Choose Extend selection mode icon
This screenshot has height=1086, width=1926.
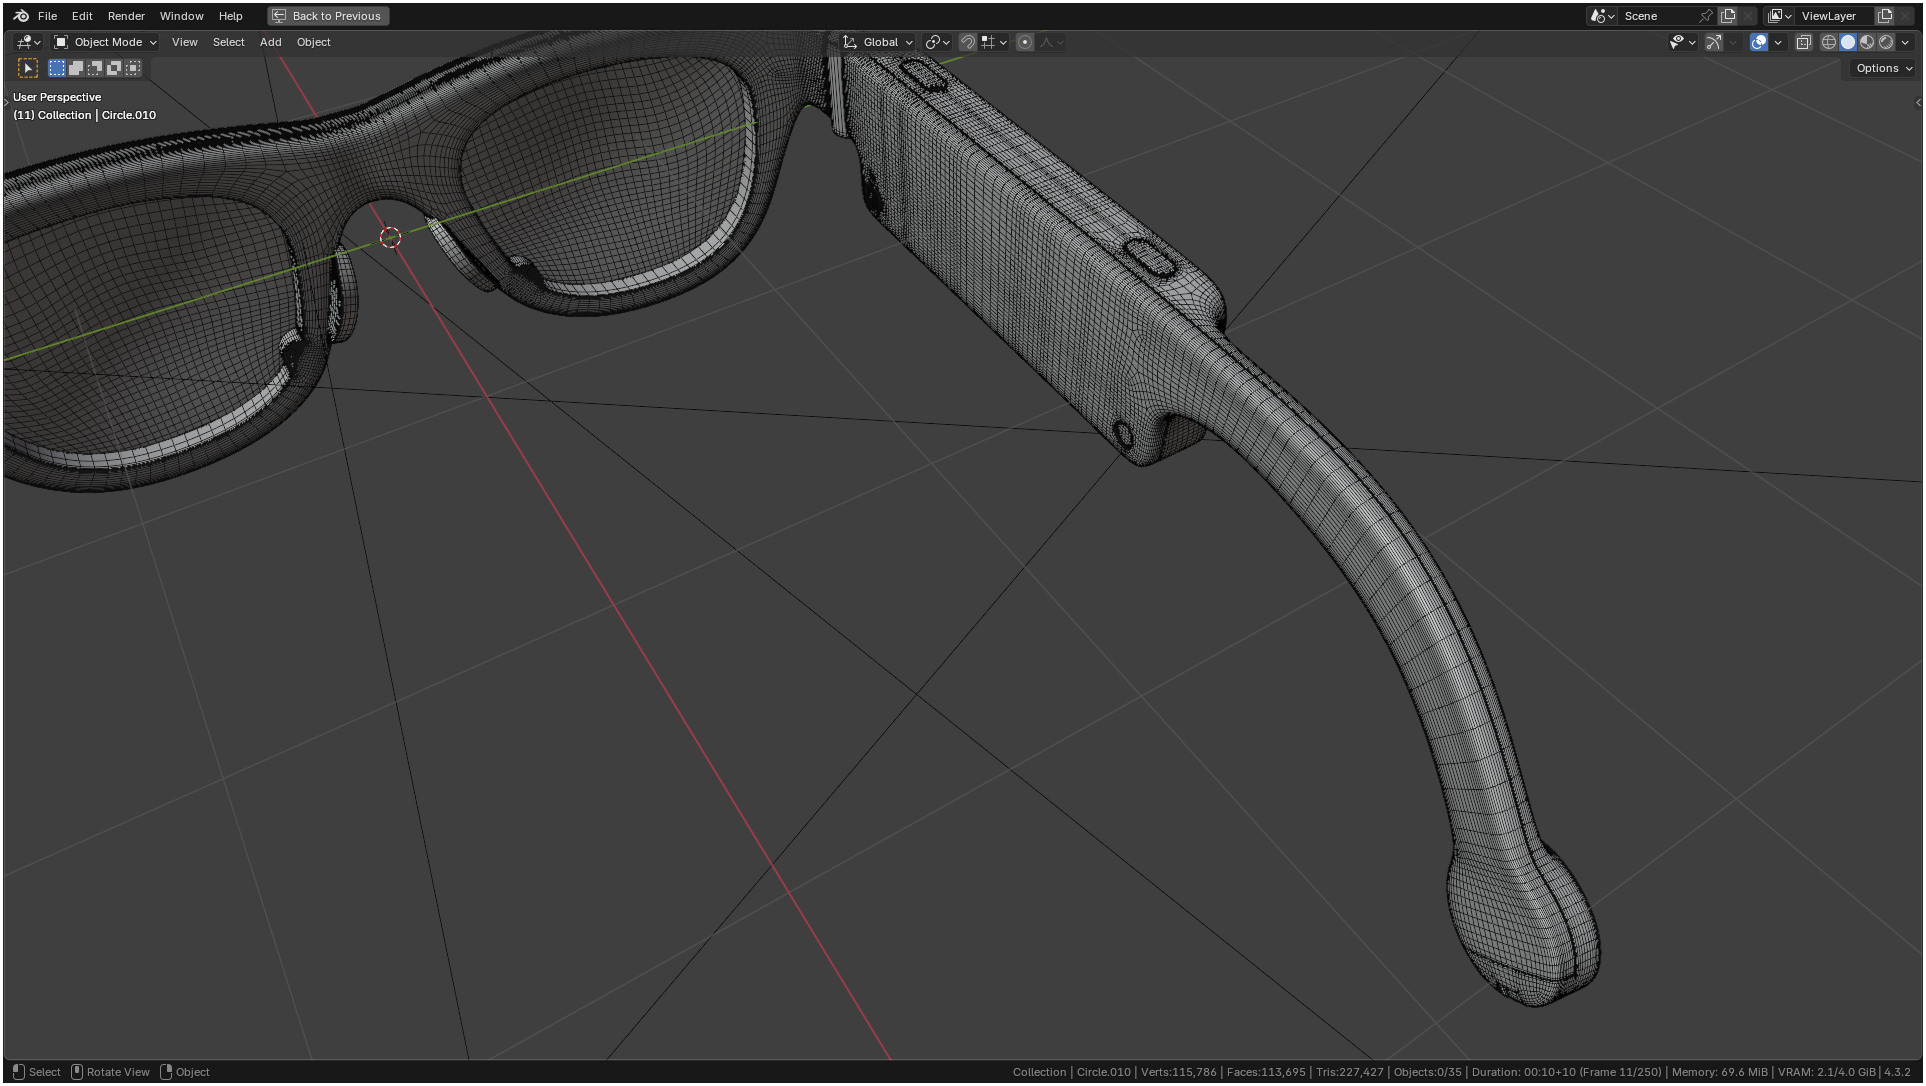76,68
